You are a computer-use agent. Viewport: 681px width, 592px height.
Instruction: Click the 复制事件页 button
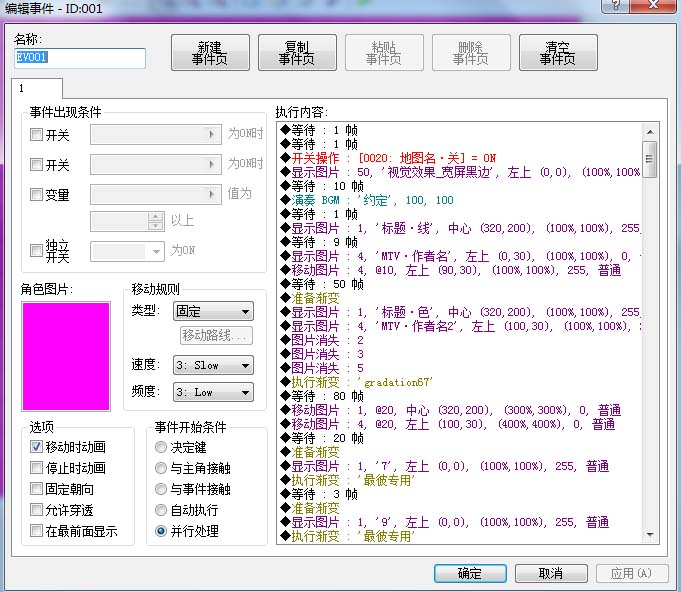[x=297, y=53]
